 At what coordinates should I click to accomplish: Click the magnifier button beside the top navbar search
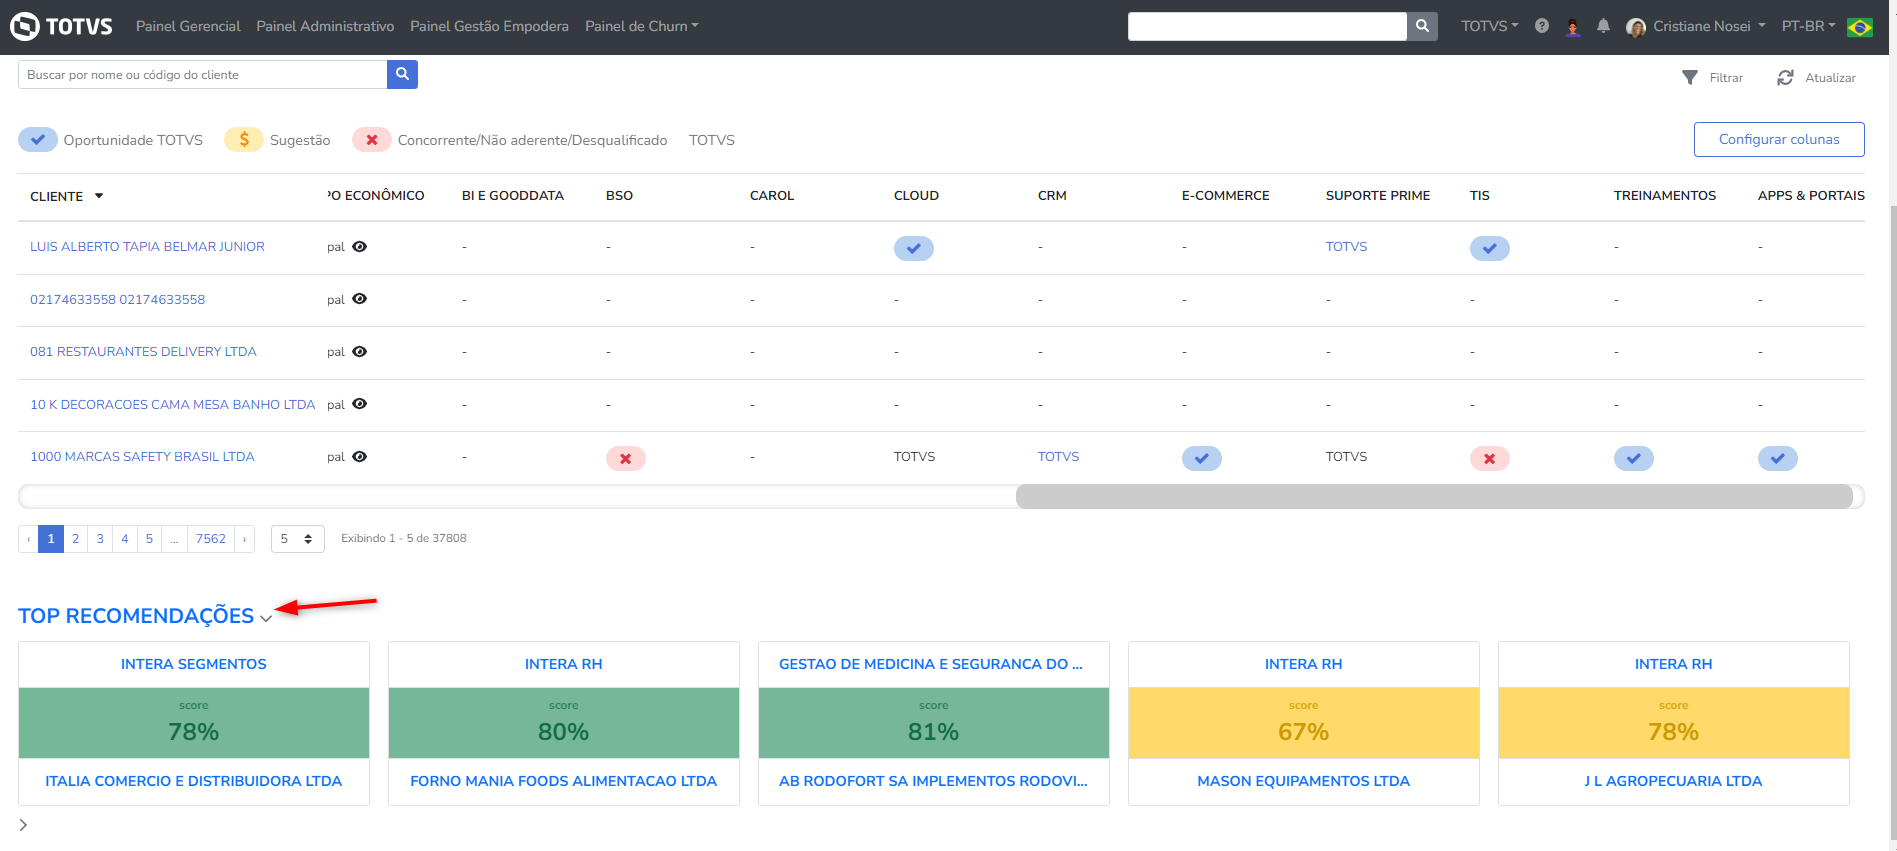tap(1422, 26)
